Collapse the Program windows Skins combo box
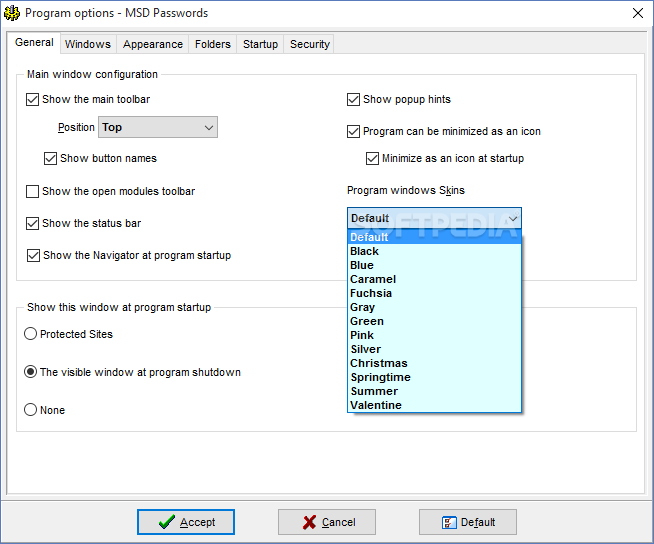Image resolution: width=654 pixels, height=544 pixels. point(434,218)
